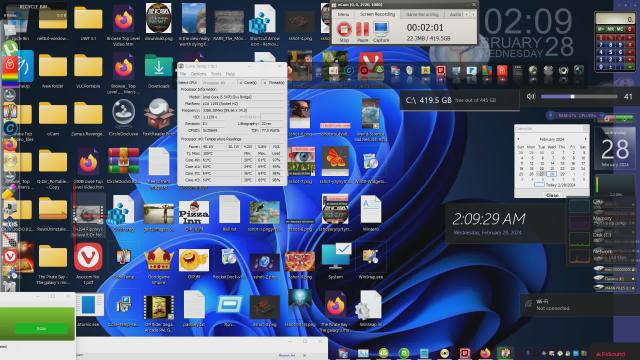Open the desktop folder named New folder
The height and width of the screenshot is (360, 640).
[x=53, y=71]
